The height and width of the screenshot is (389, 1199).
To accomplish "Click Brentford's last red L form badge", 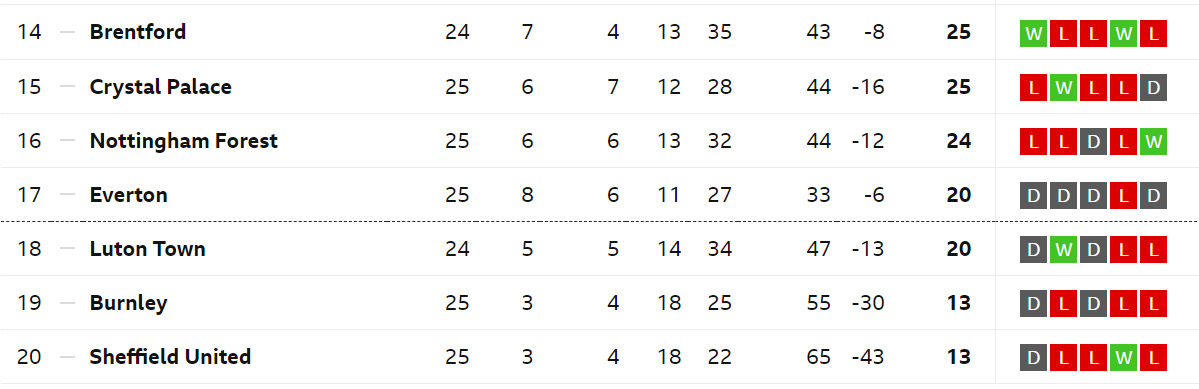I will pos(1153,34).
